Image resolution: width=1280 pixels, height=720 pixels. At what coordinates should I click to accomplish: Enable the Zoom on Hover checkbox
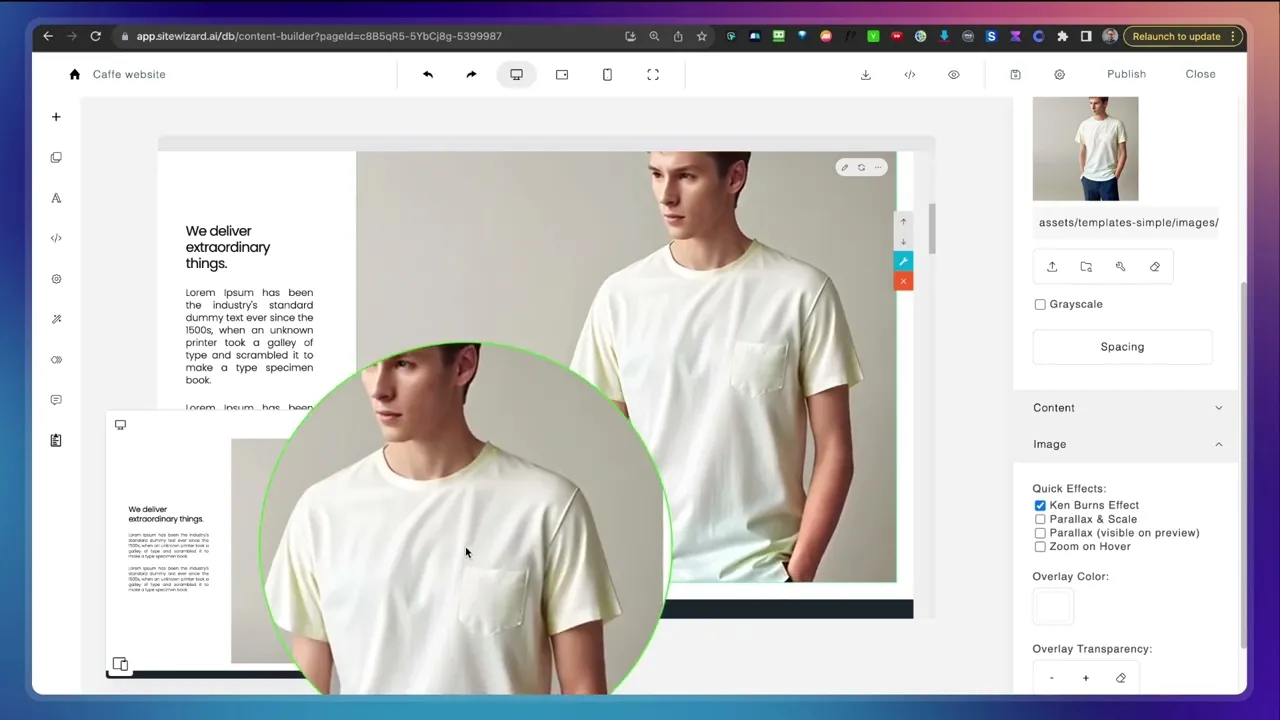point(1040,547)
